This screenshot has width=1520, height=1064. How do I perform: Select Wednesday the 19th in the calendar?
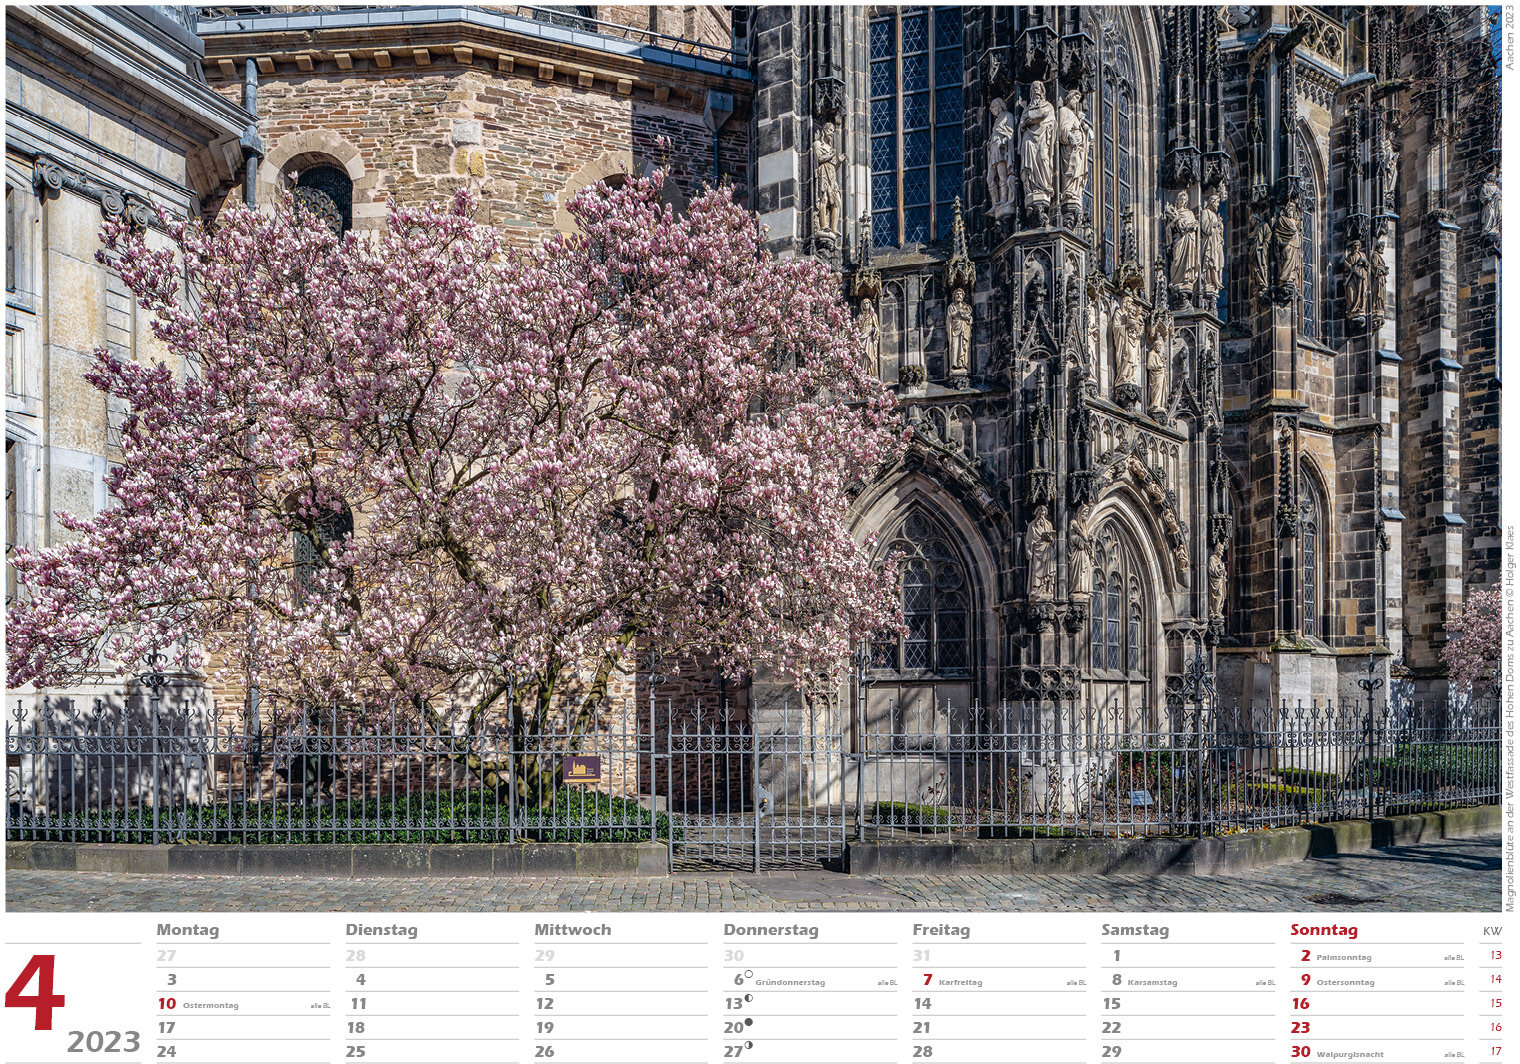coord(544,1027)
